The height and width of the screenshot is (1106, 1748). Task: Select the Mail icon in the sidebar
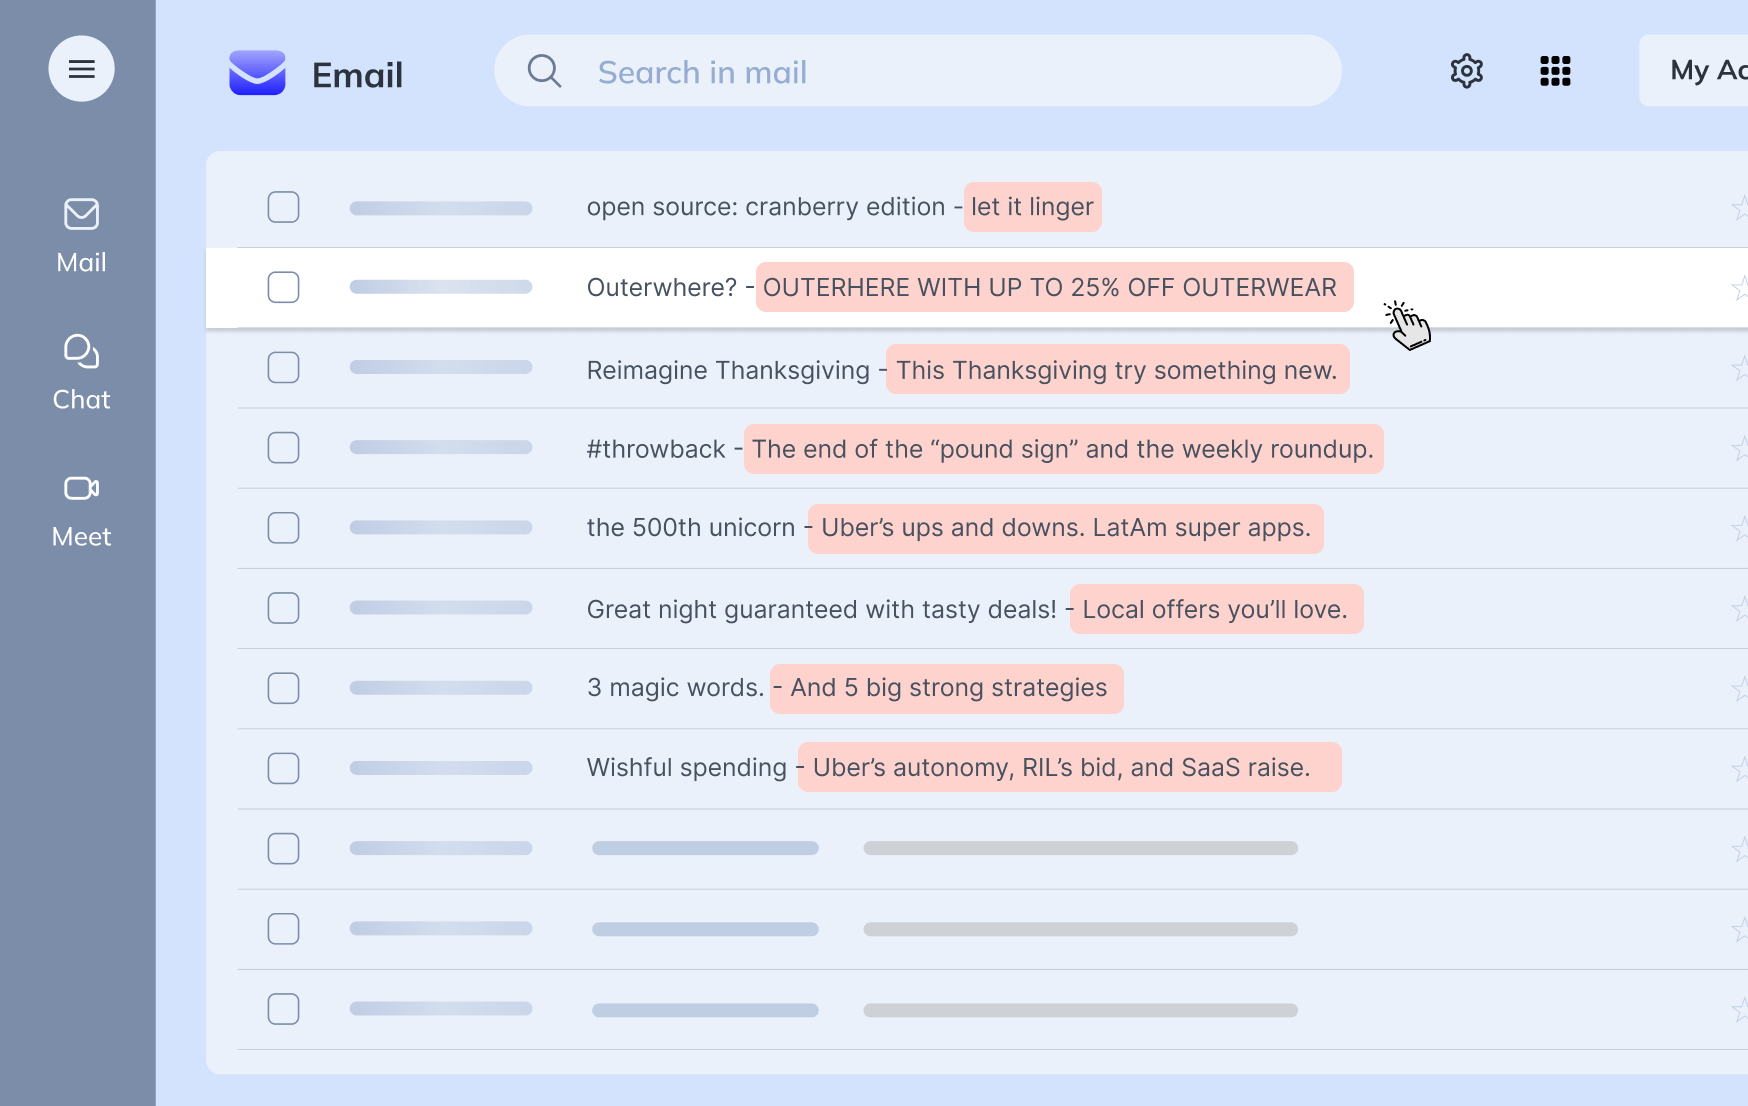tap(80, 214)
